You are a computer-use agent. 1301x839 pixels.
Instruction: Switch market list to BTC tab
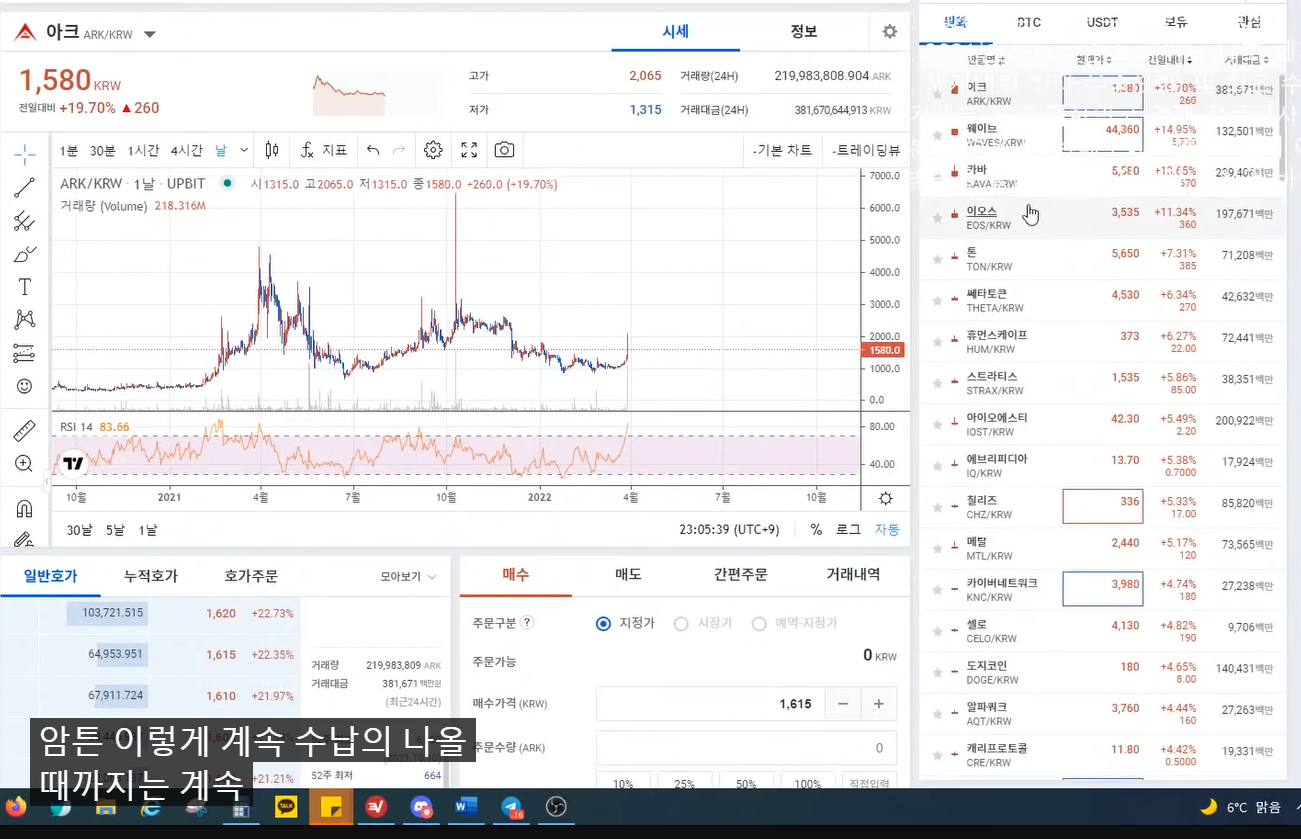point(1029,22)
